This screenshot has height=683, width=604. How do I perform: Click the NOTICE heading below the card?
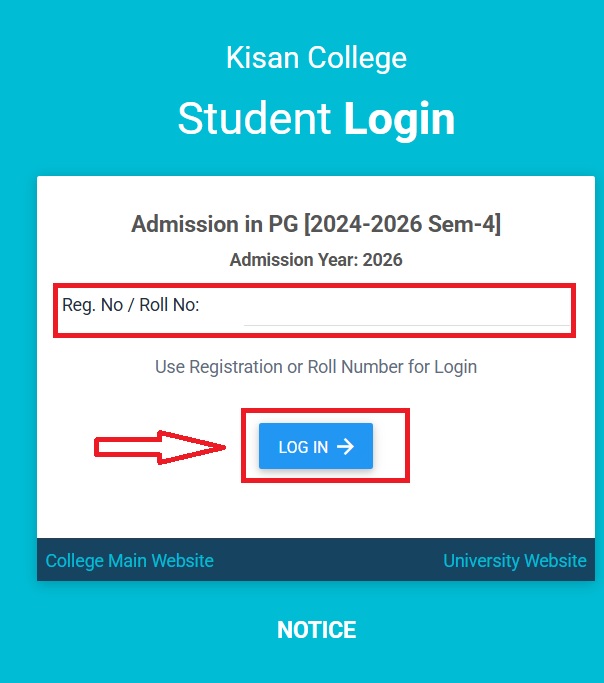(x=316, y=630)
